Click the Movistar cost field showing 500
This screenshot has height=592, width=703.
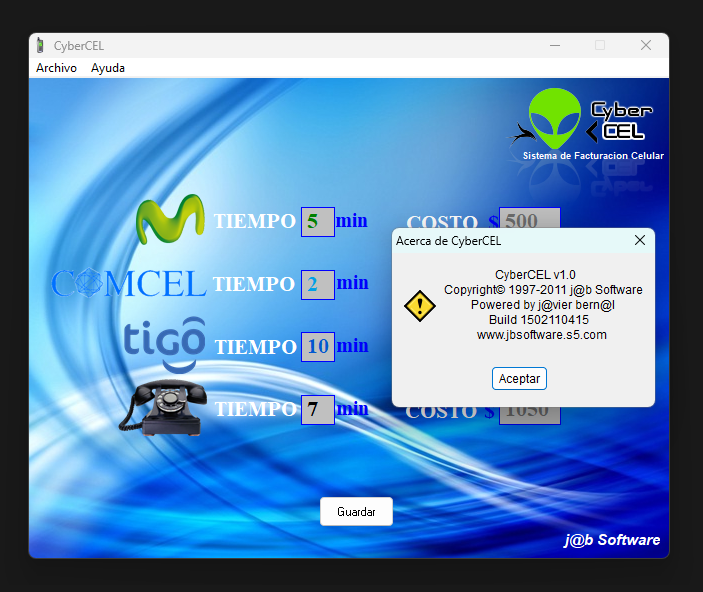pos(529,219)
